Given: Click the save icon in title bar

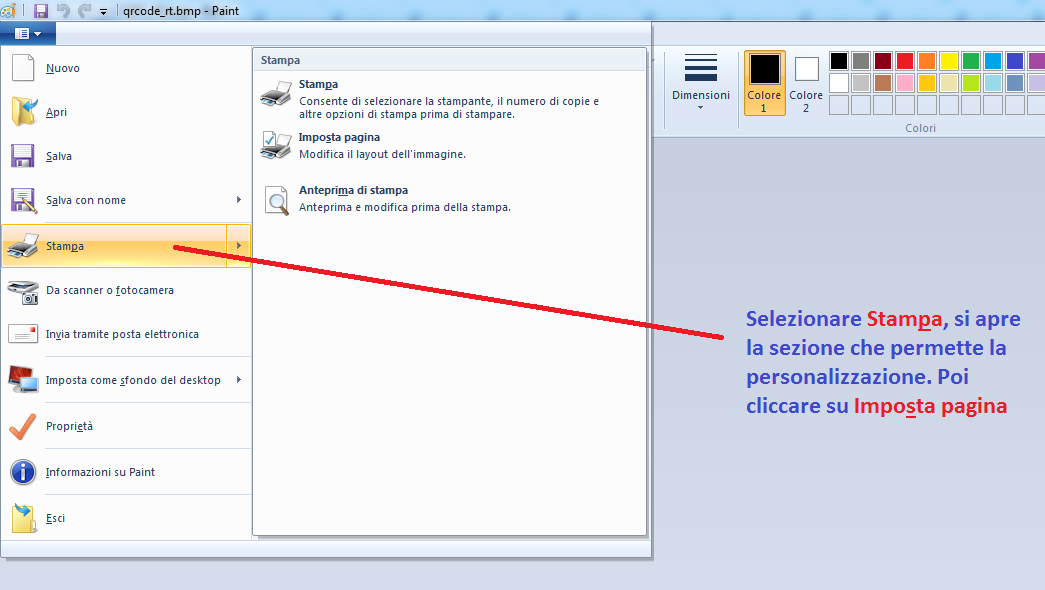Looking at the screenshot, I should 41,11.
